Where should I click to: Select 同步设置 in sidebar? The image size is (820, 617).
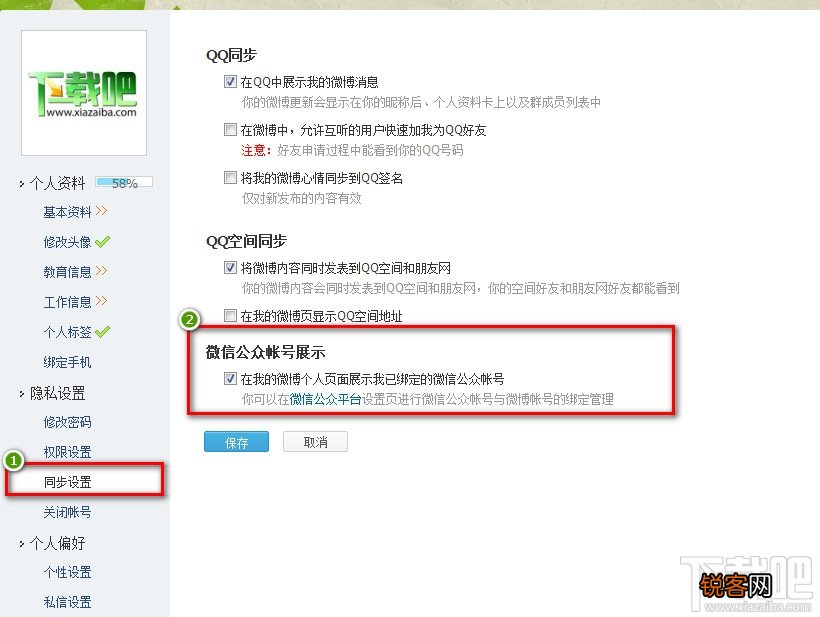(x=67, y=482)
